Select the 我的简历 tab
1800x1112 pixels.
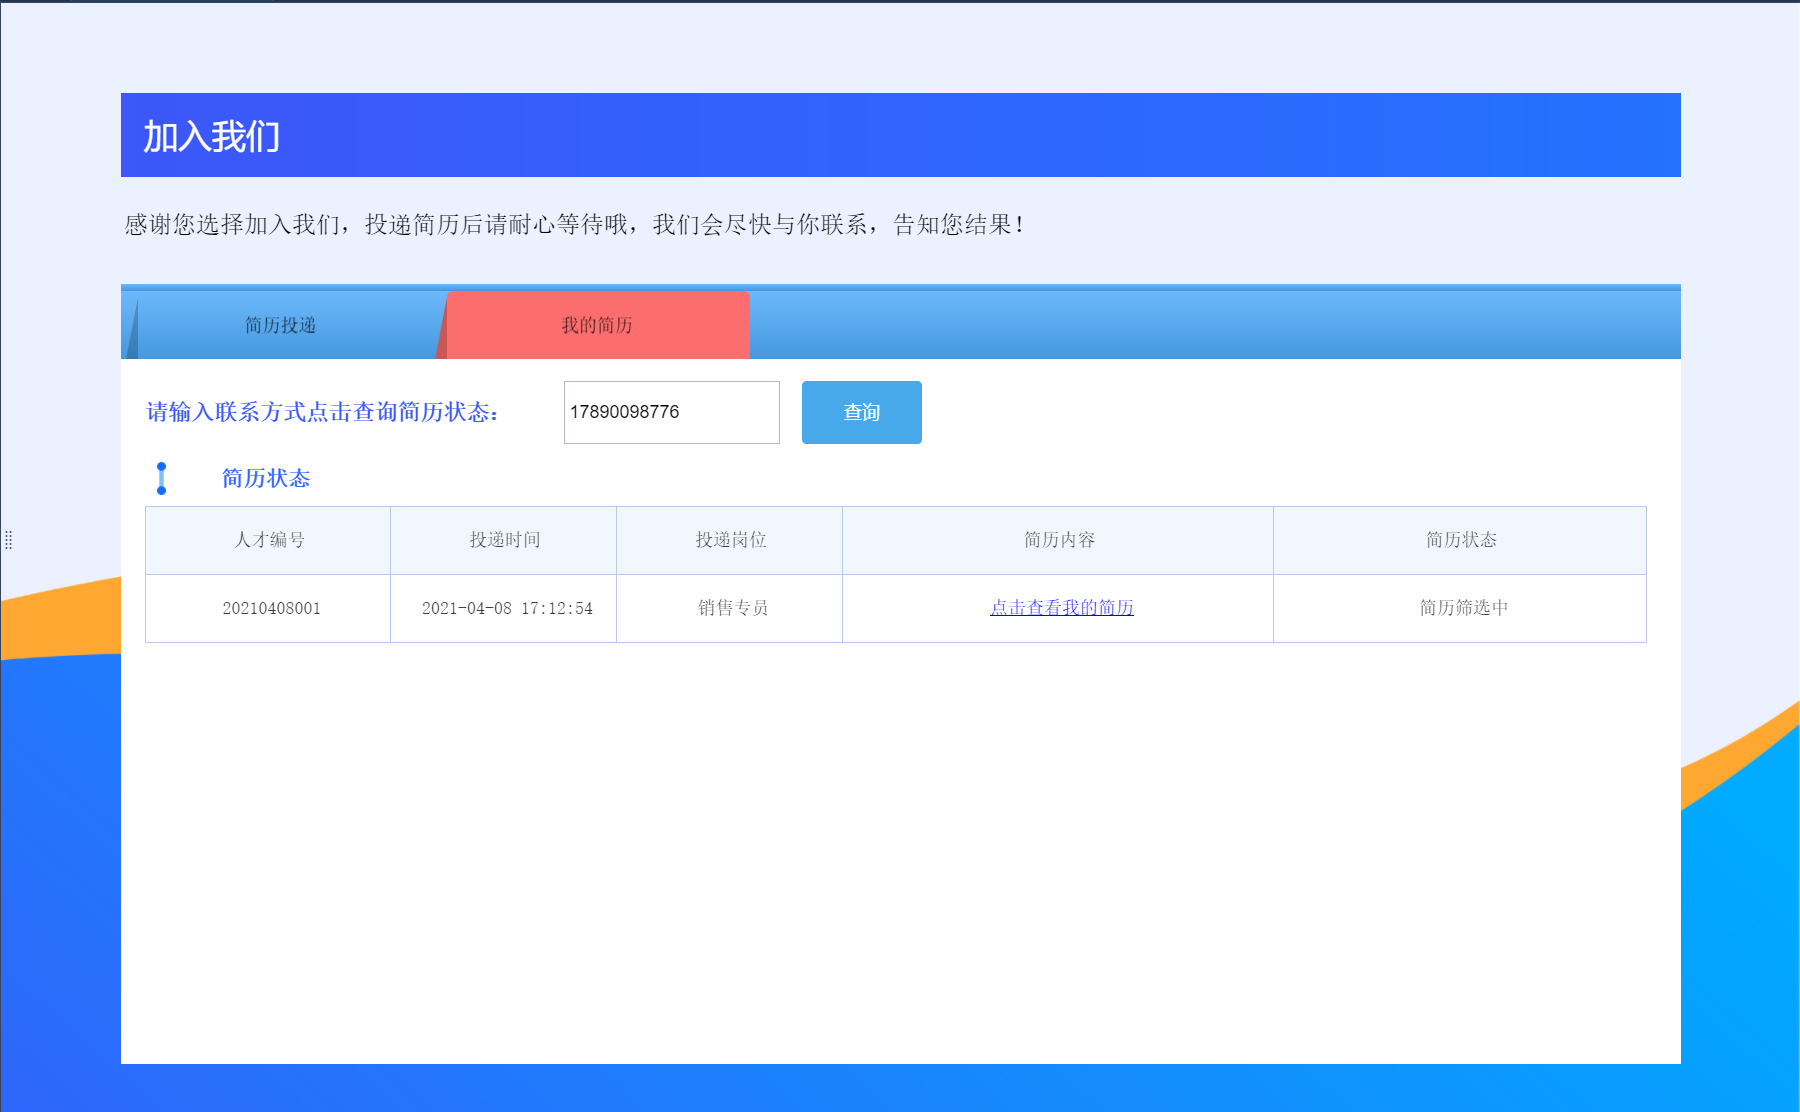pos(597,325)
